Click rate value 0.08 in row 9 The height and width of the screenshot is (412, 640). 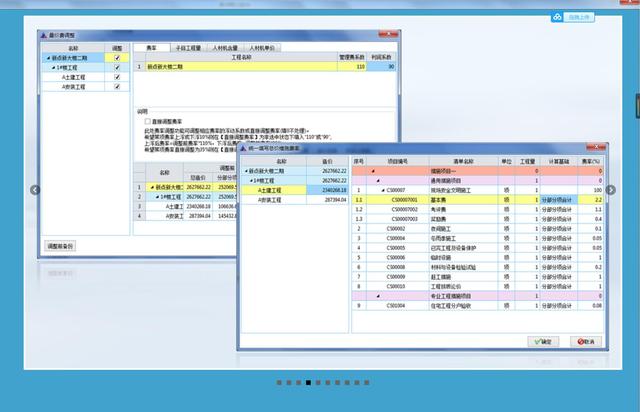(597, 305)
